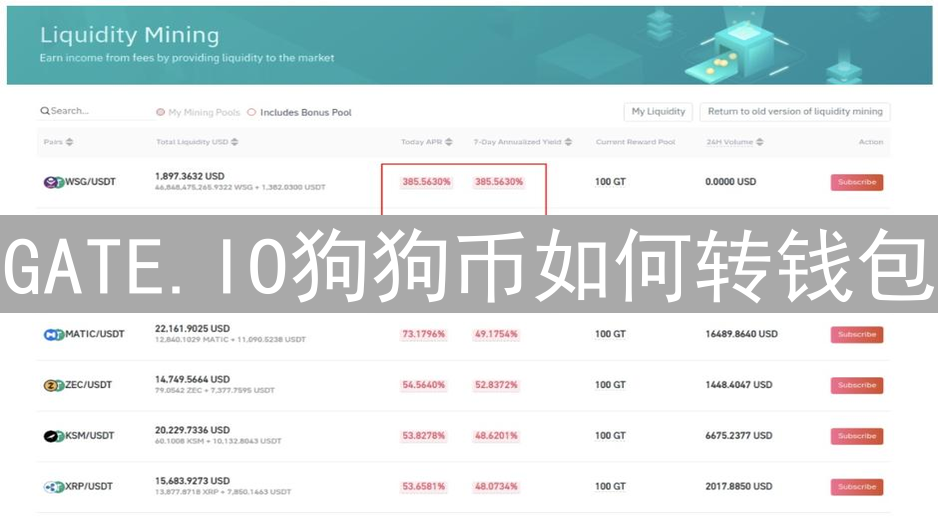Click XRP liquidity value 15,683.9273 USD
Viewport: 938px width, 528px height.
(192, 481)
